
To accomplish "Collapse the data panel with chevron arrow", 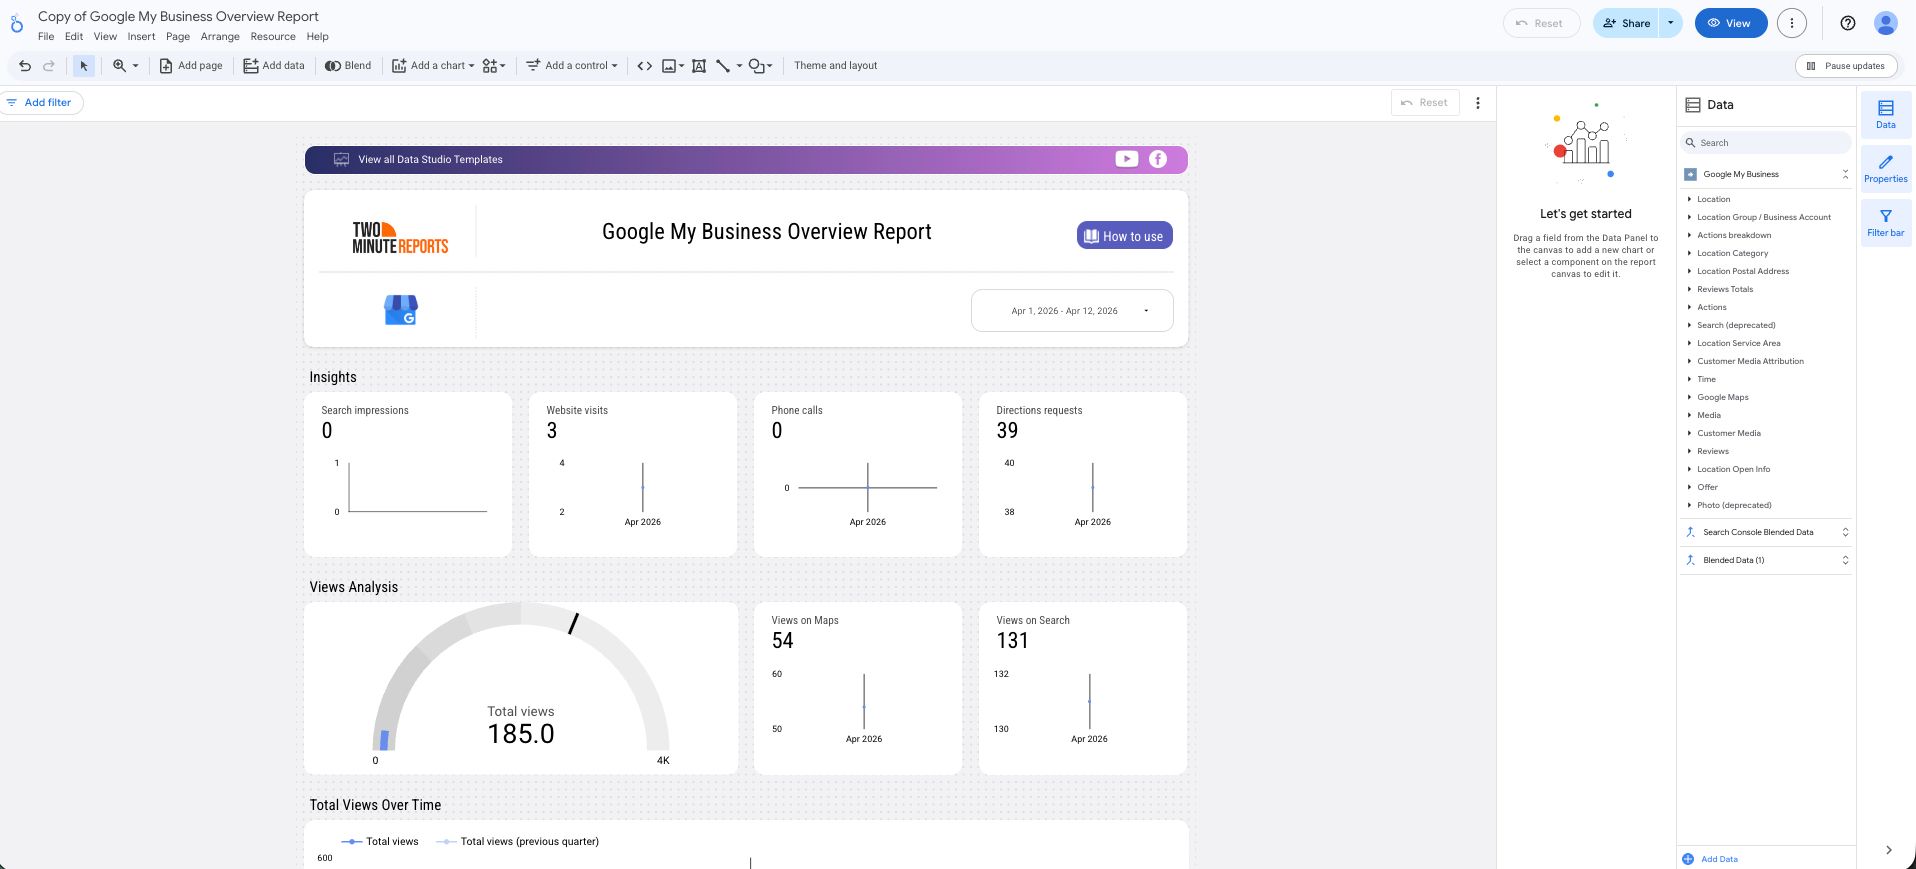I will (x=1888, y=850).
